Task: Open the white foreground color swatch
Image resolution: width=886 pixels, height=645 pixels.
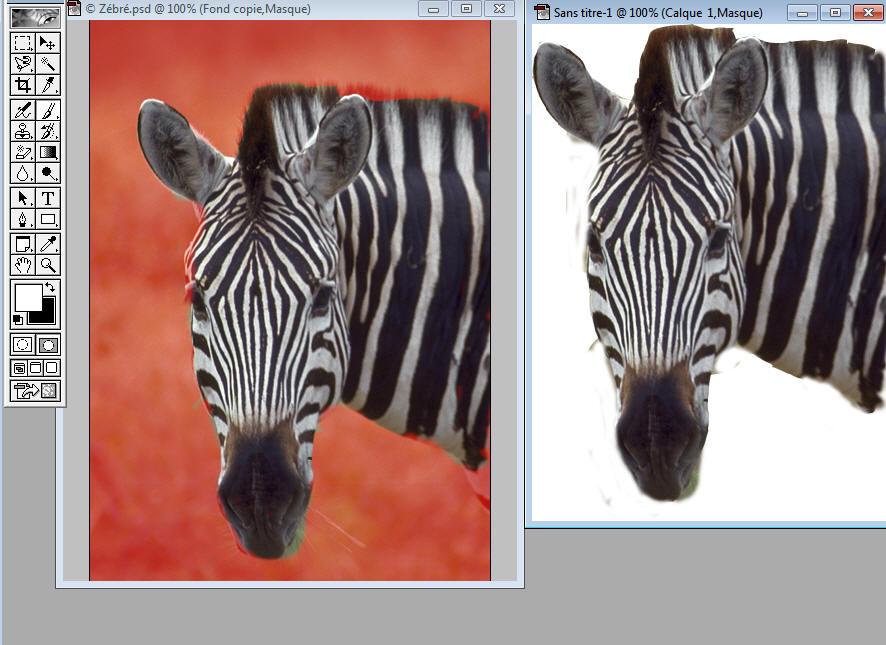Action: coord(27,297)
